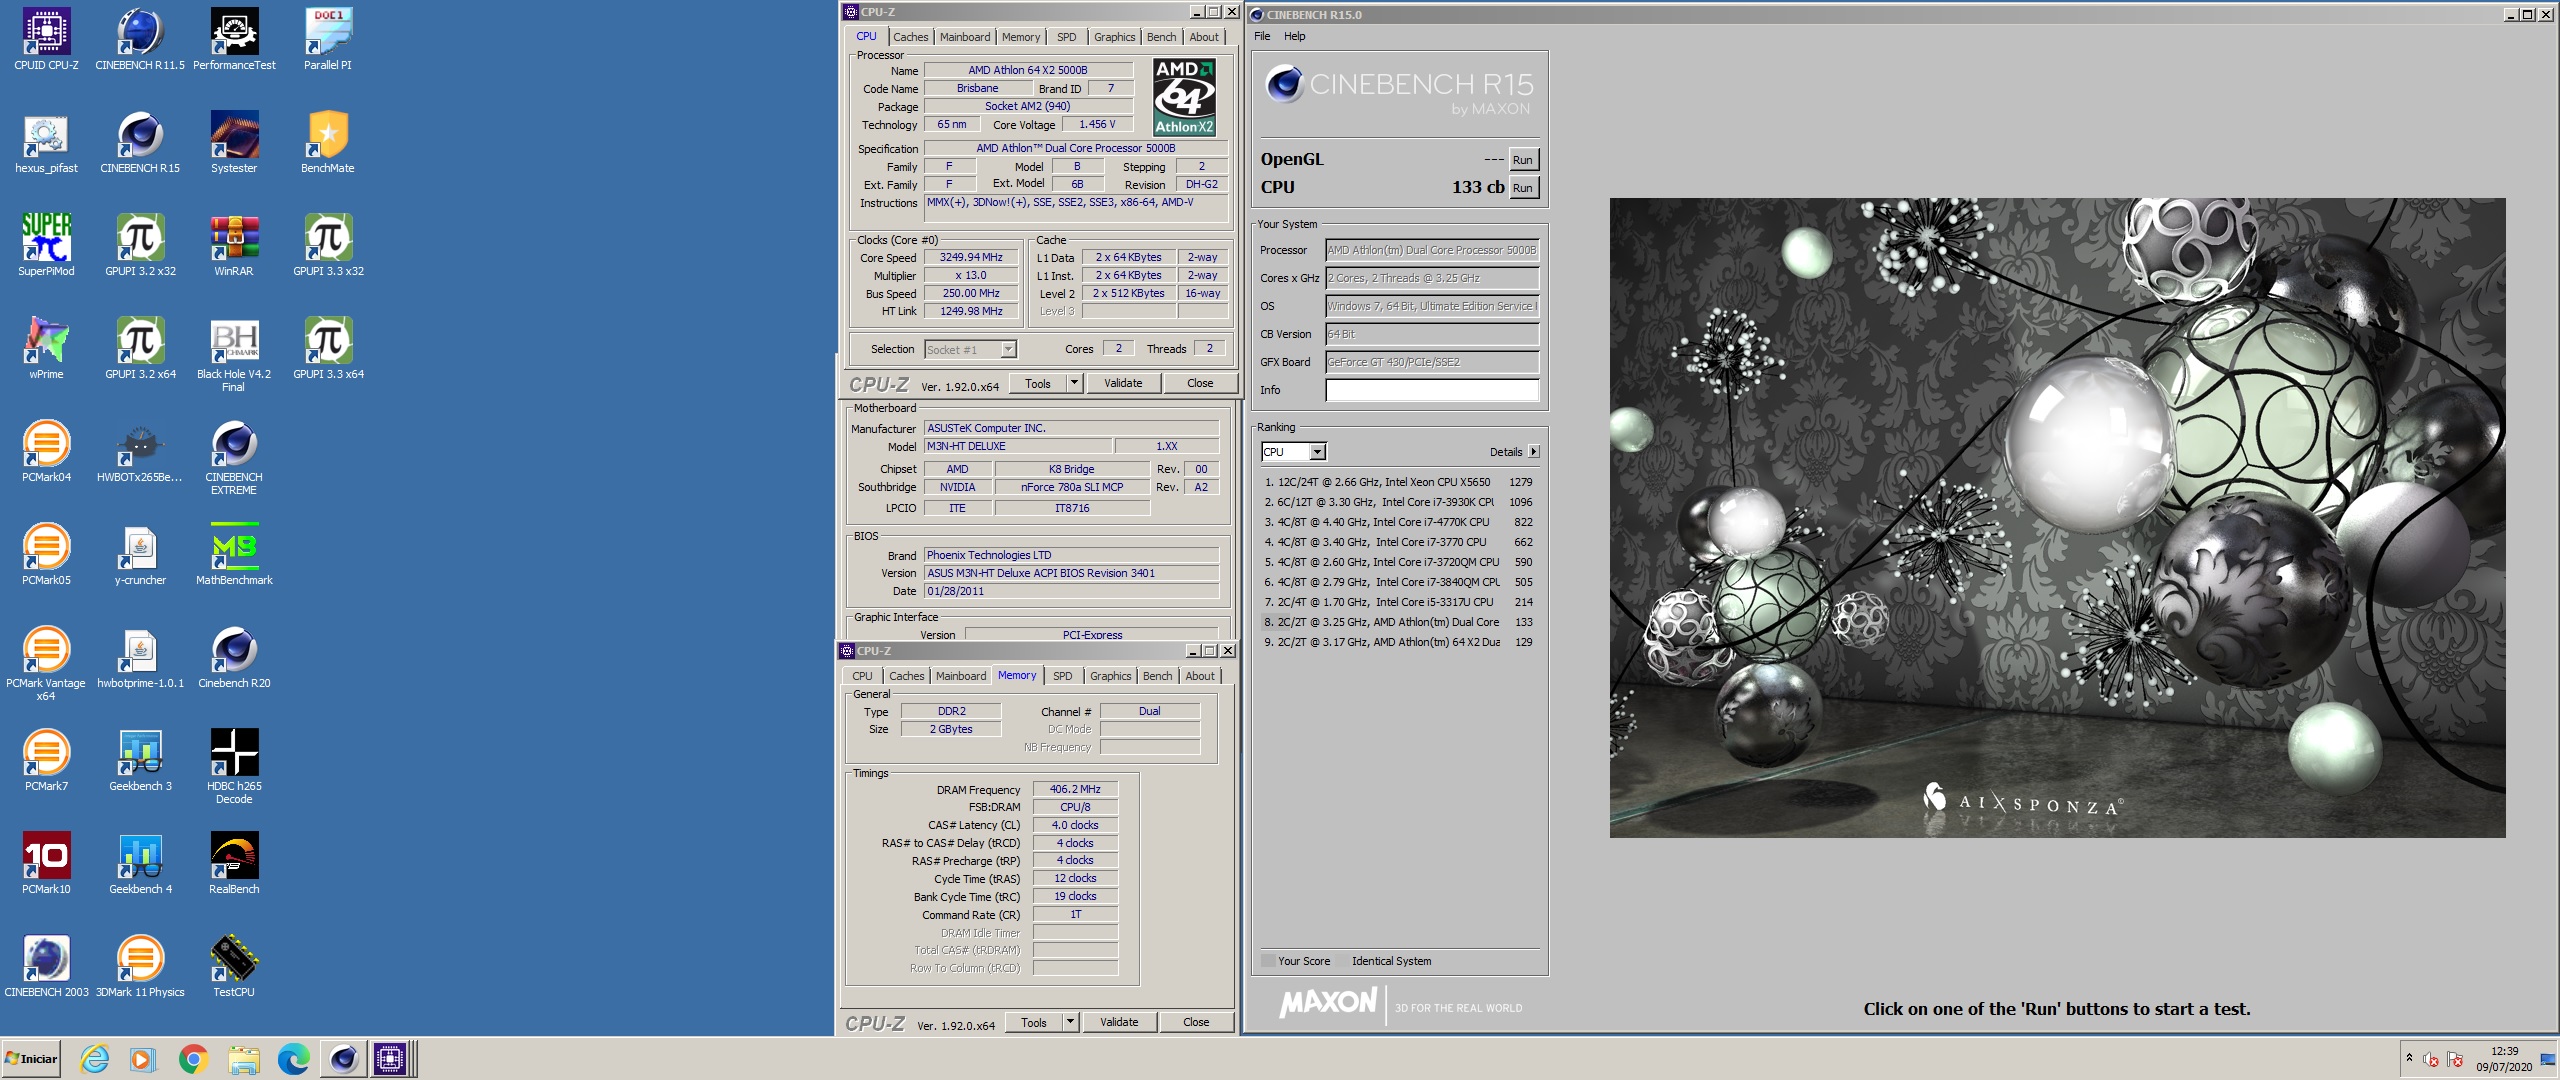Run the CPU test in Cinebench
This screenshot has width=2560, height=1080.
click(x=1523, y=188)
